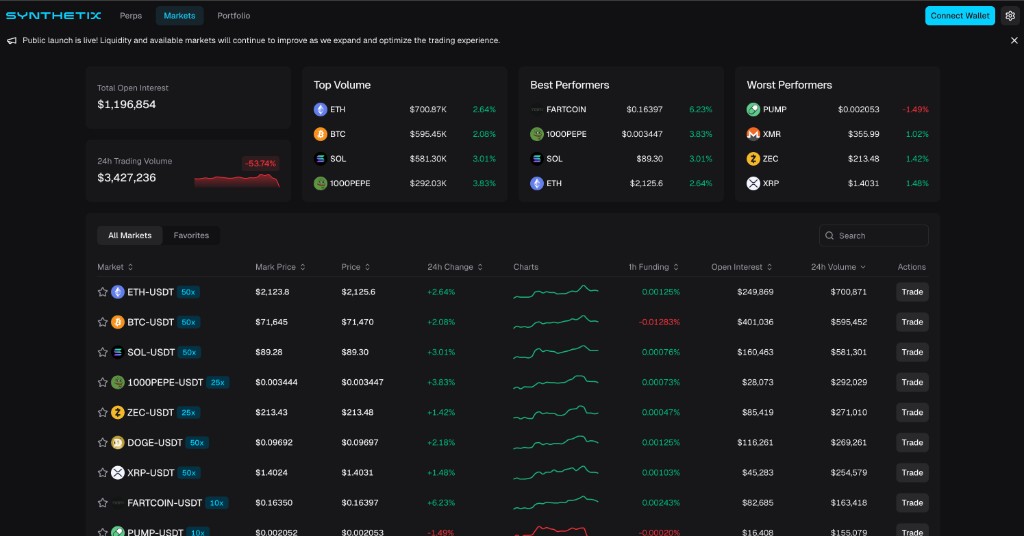
Task: Click the 50x leverage badge on ETH-USDT
Action: coord(189,292)
